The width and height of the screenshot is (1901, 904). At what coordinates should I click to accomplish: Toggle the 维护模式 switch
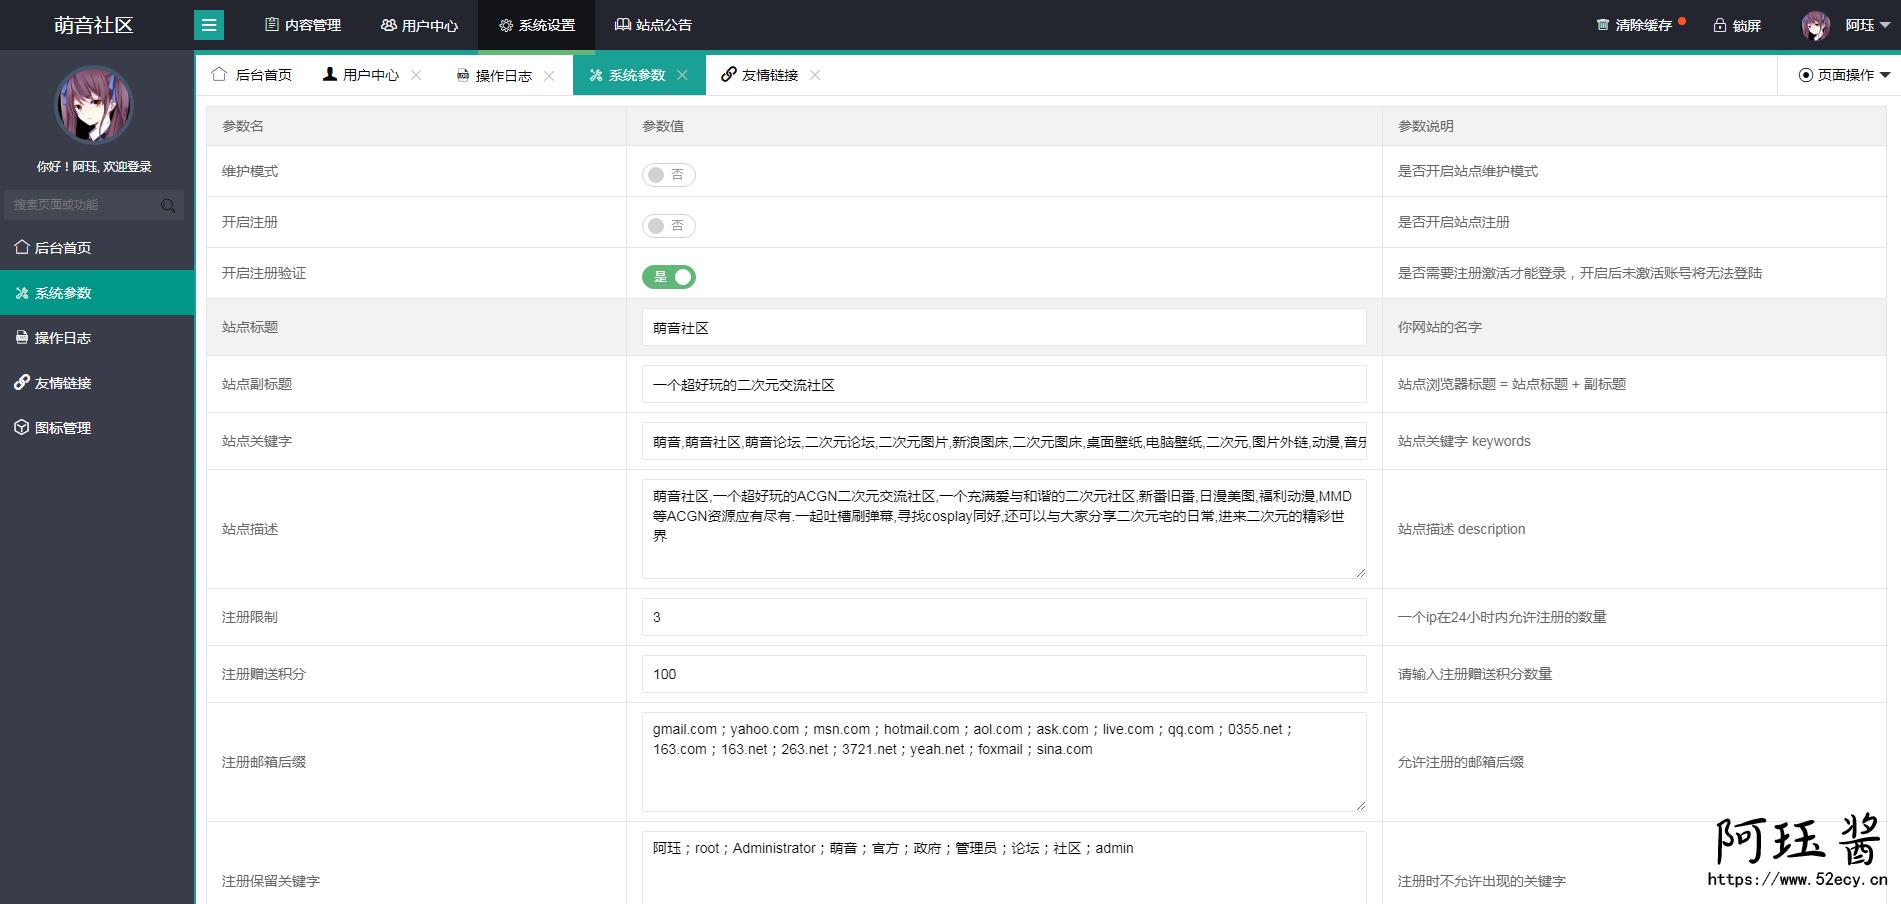[x=668, y=175]
